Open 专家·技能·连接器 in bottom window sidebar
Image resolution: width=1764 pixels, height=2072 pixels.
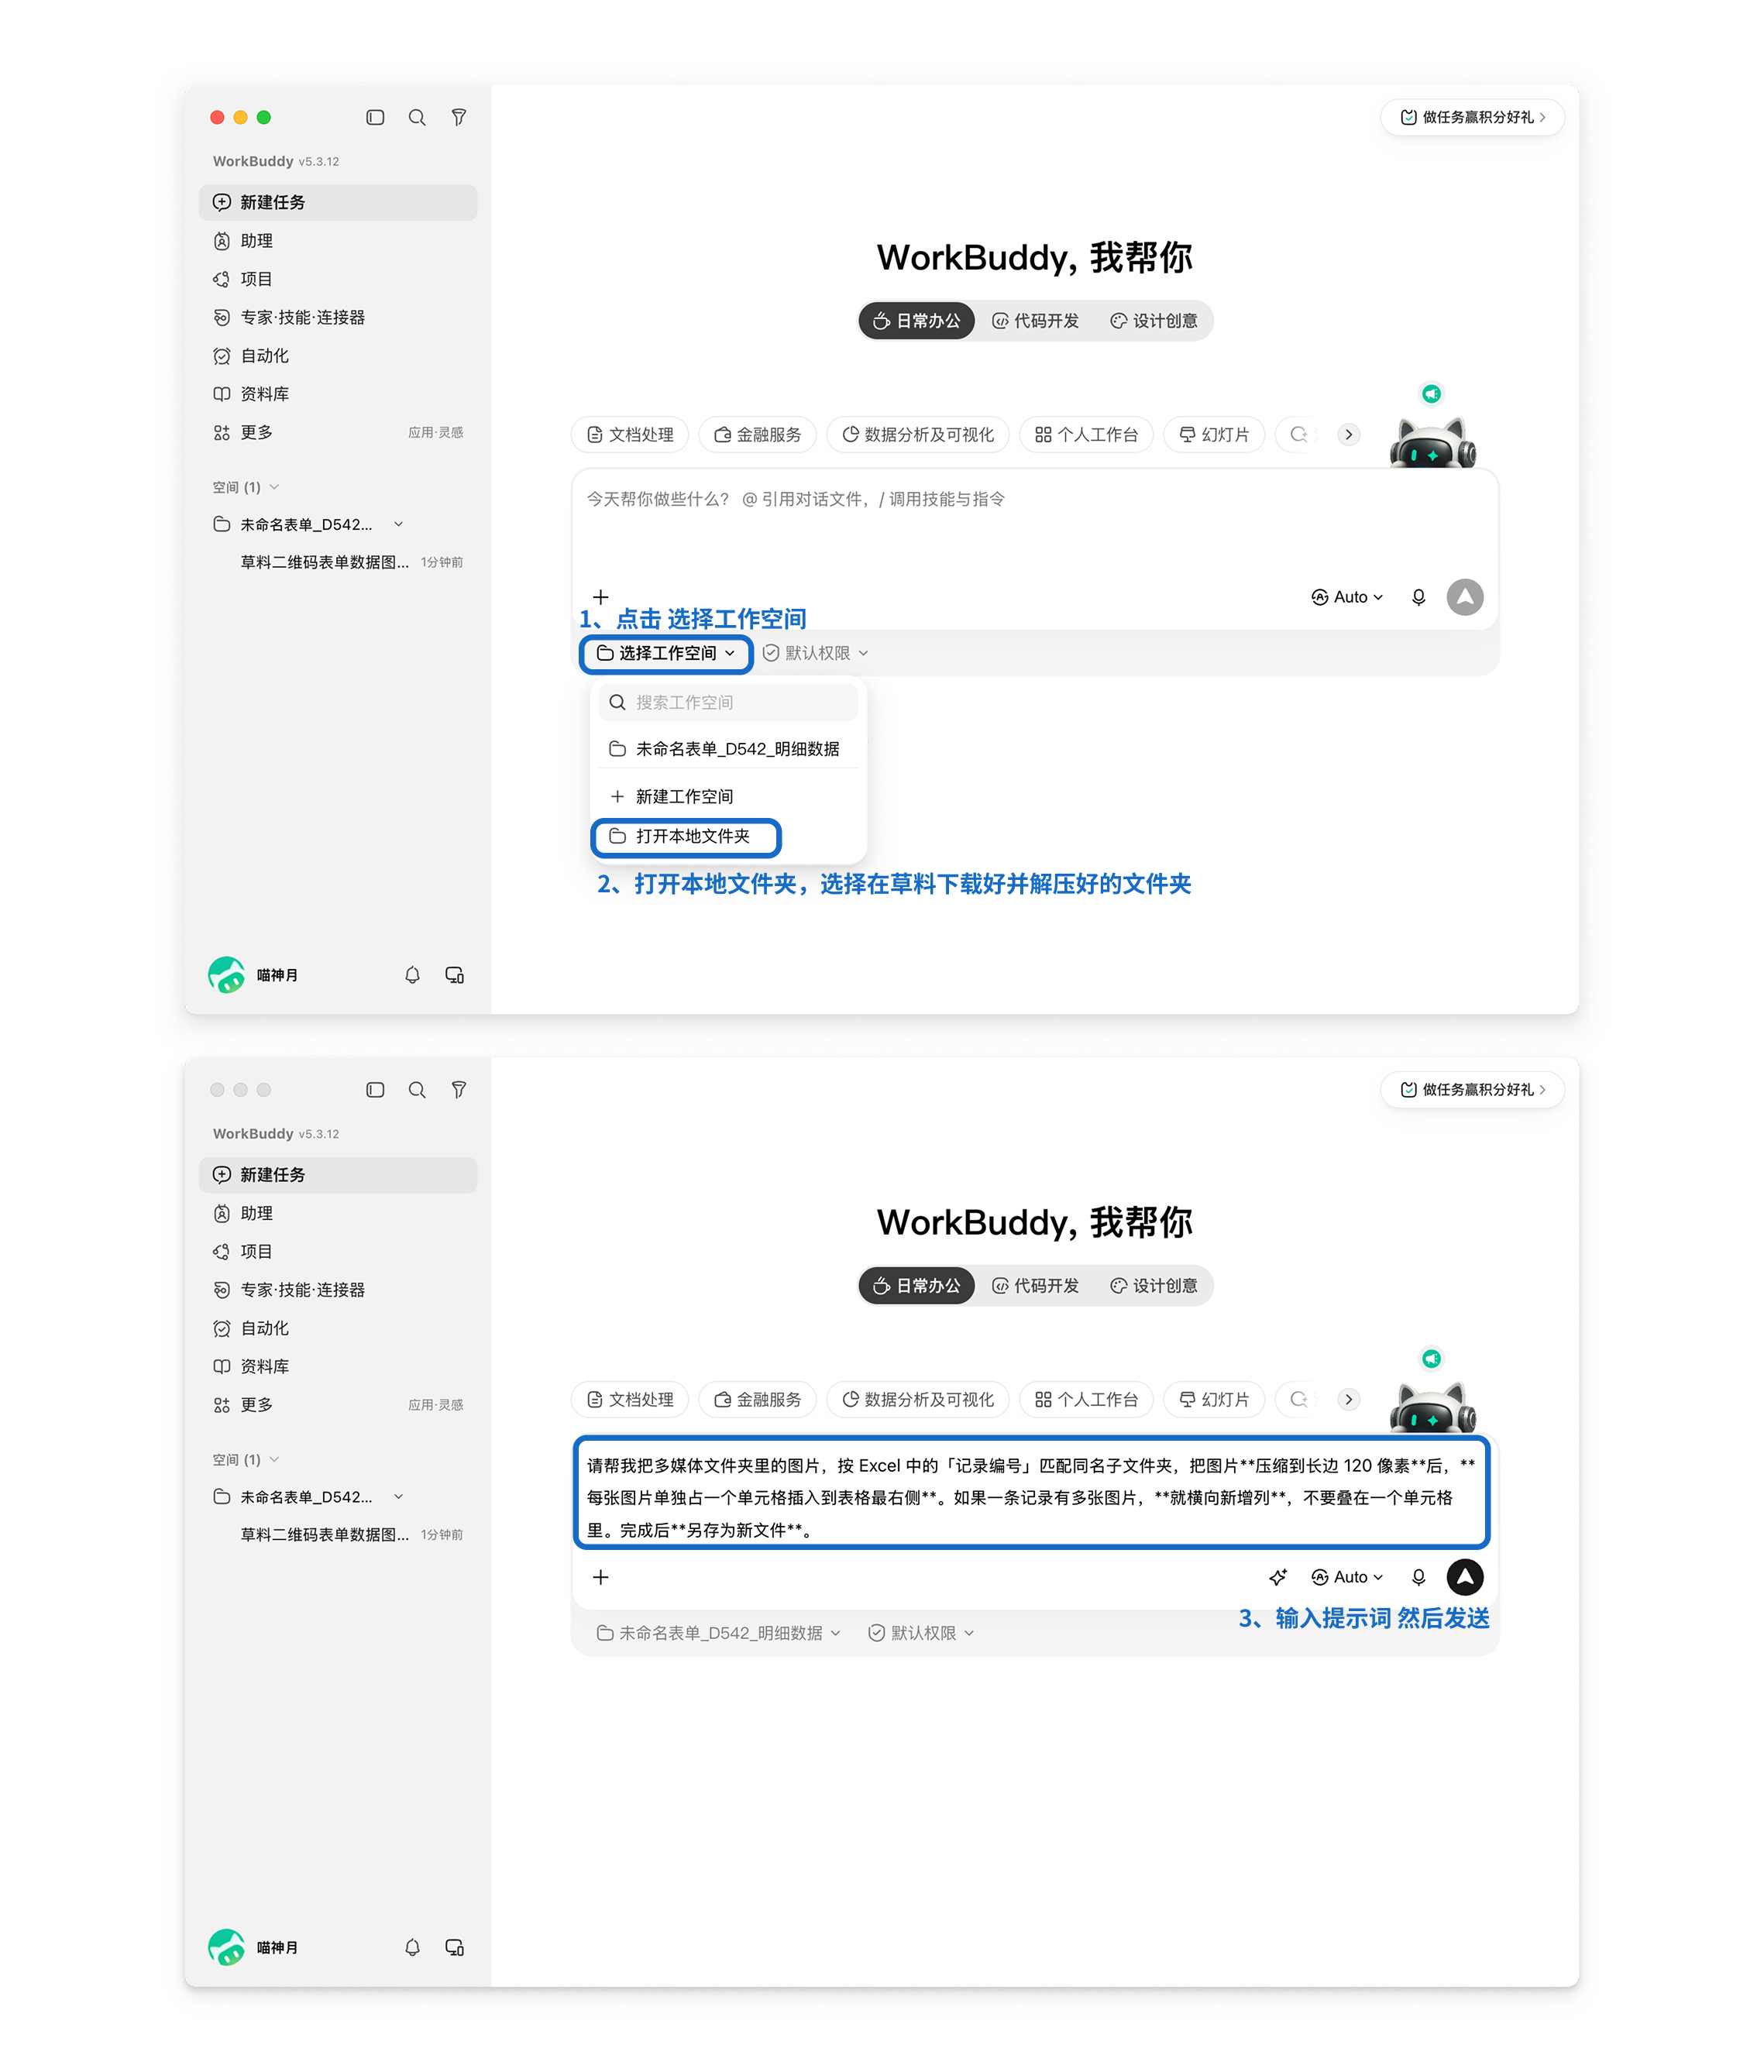click(338, 1290)
